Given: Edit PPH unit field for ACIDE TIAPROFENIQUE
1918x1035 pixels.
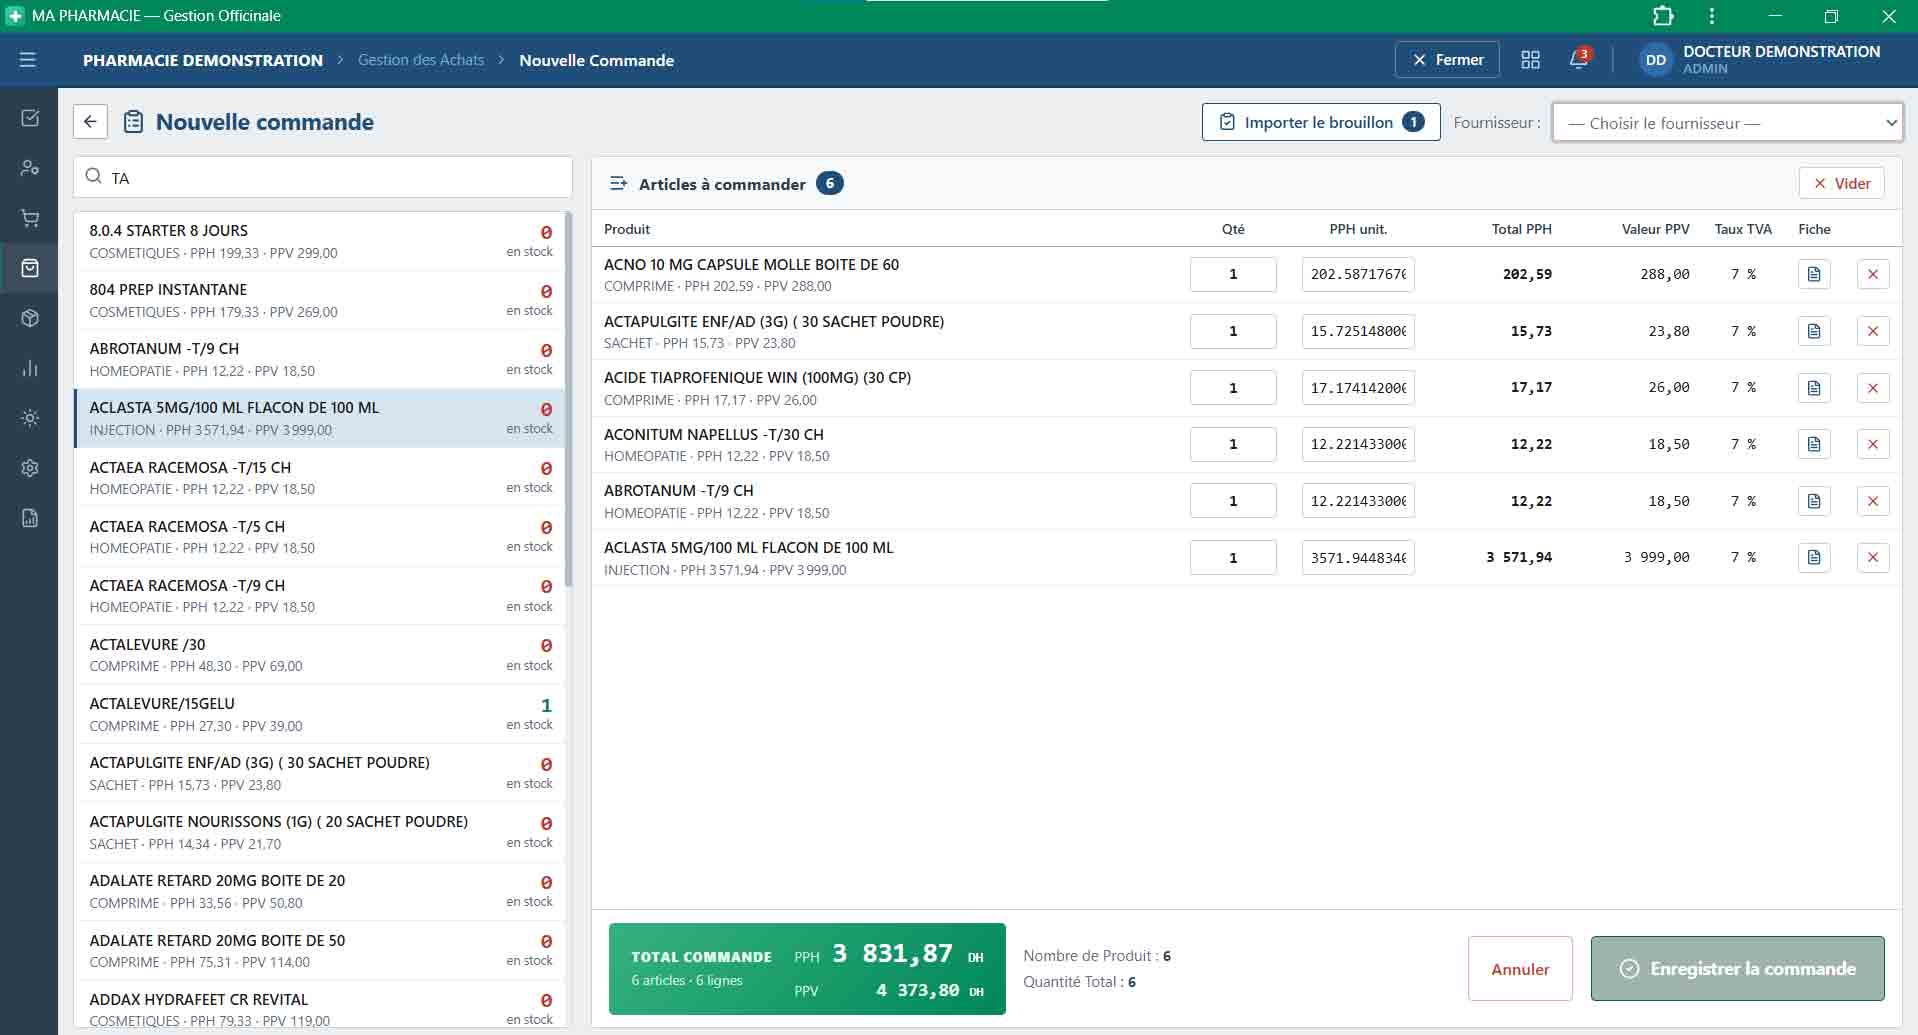Looking at the screenshot, I should tap(1358, 388).
